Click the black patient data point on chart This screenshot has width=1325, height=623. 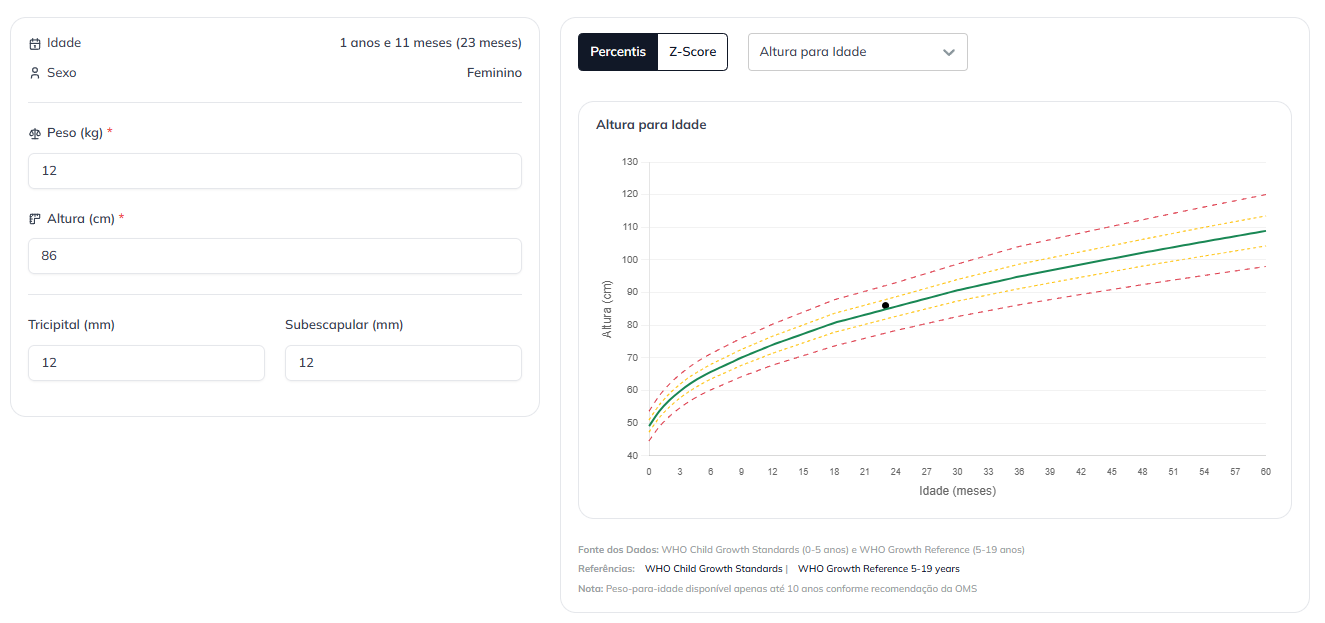click(x=885, y=305)
